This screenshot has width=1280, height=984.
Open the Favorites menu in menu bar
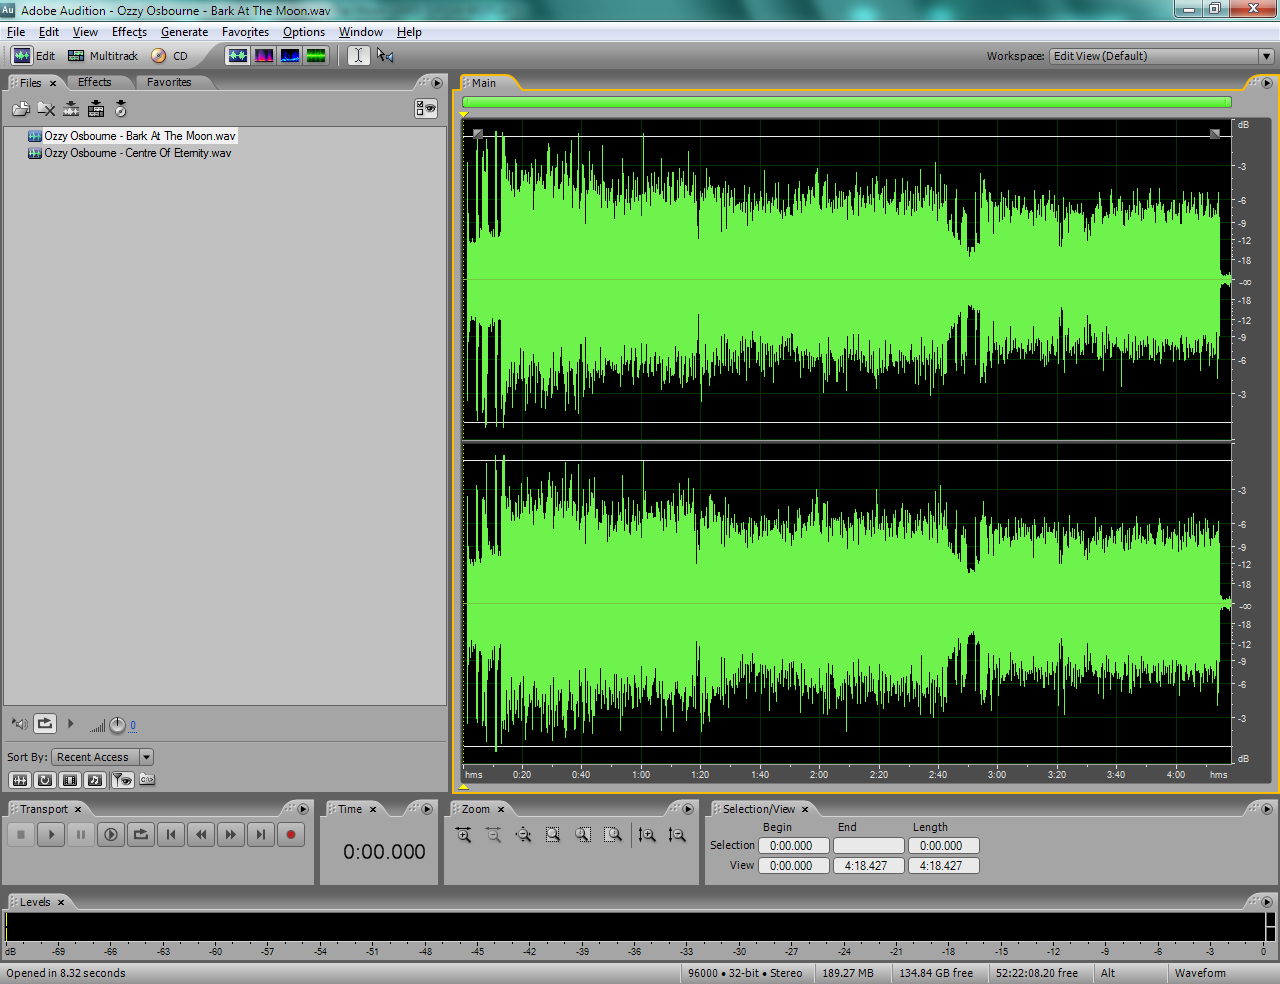coord(245,32)
